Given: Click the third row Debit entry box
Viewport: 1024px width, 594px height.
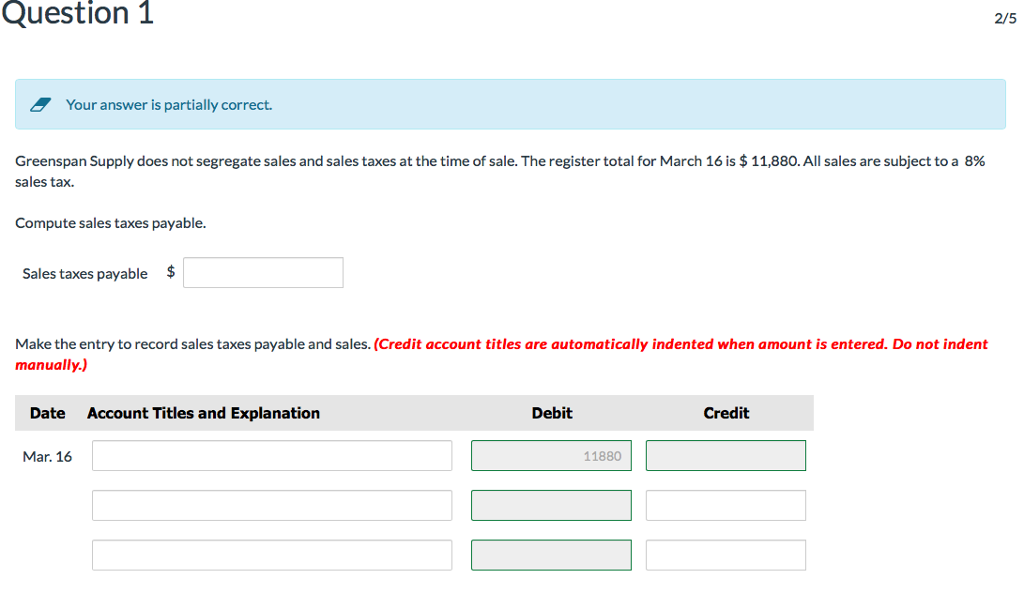Looking at the screenshot, I should point(551,555).
